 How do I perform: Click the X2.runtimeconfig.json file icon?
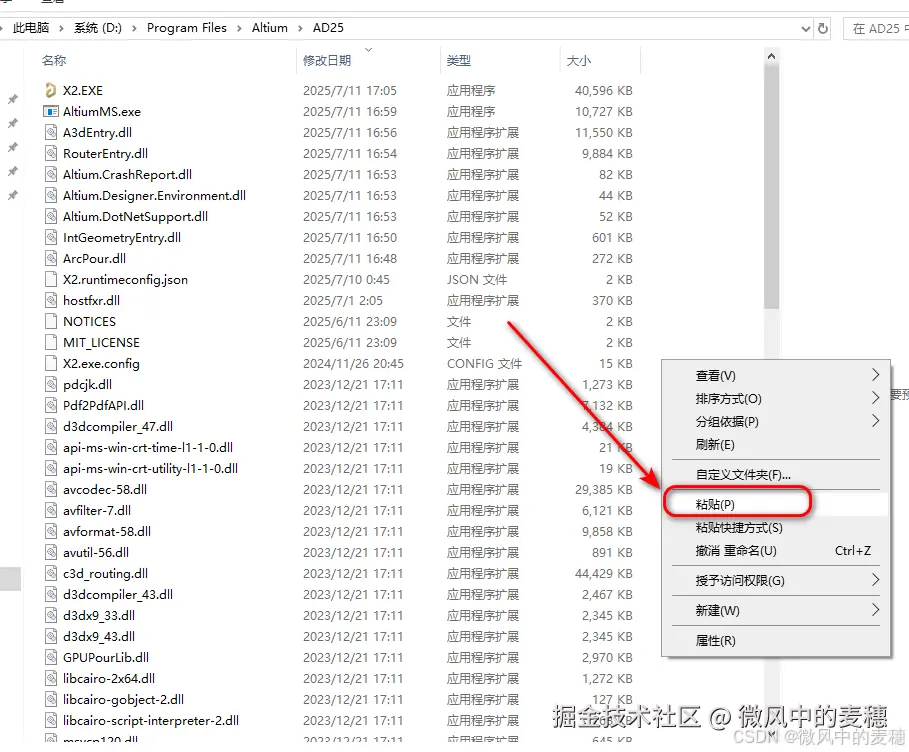pos(51,279)
